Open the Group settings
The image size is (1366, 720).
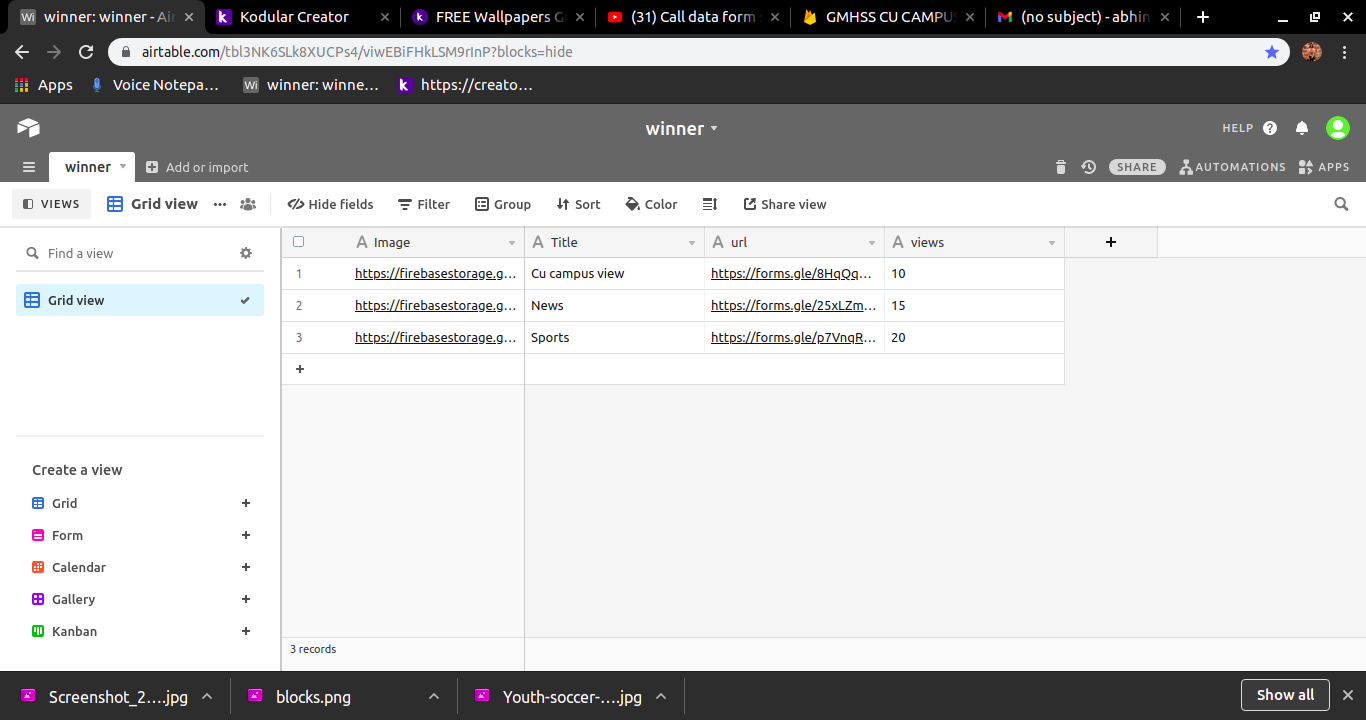point(503,204)
